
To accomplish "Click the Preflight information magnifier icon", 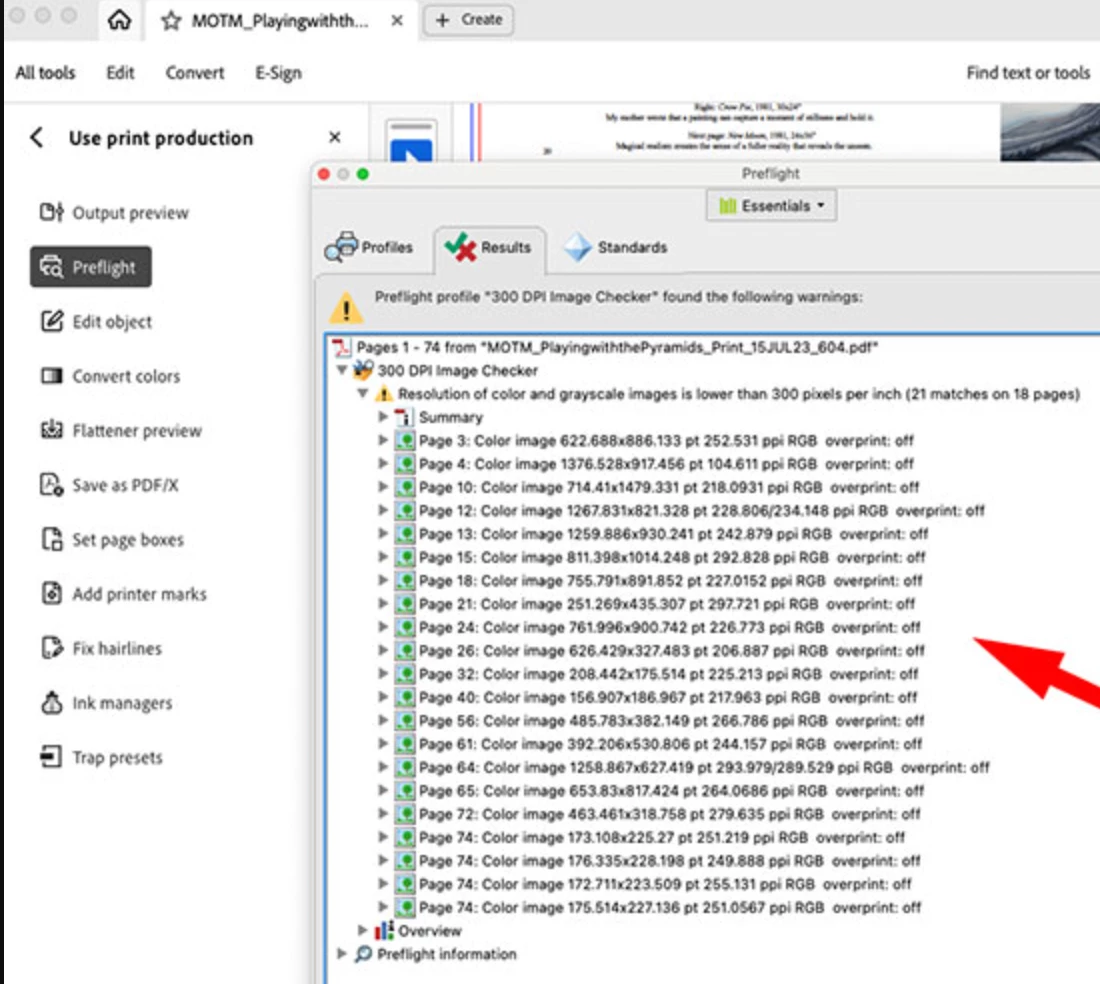I will point(363,954).
